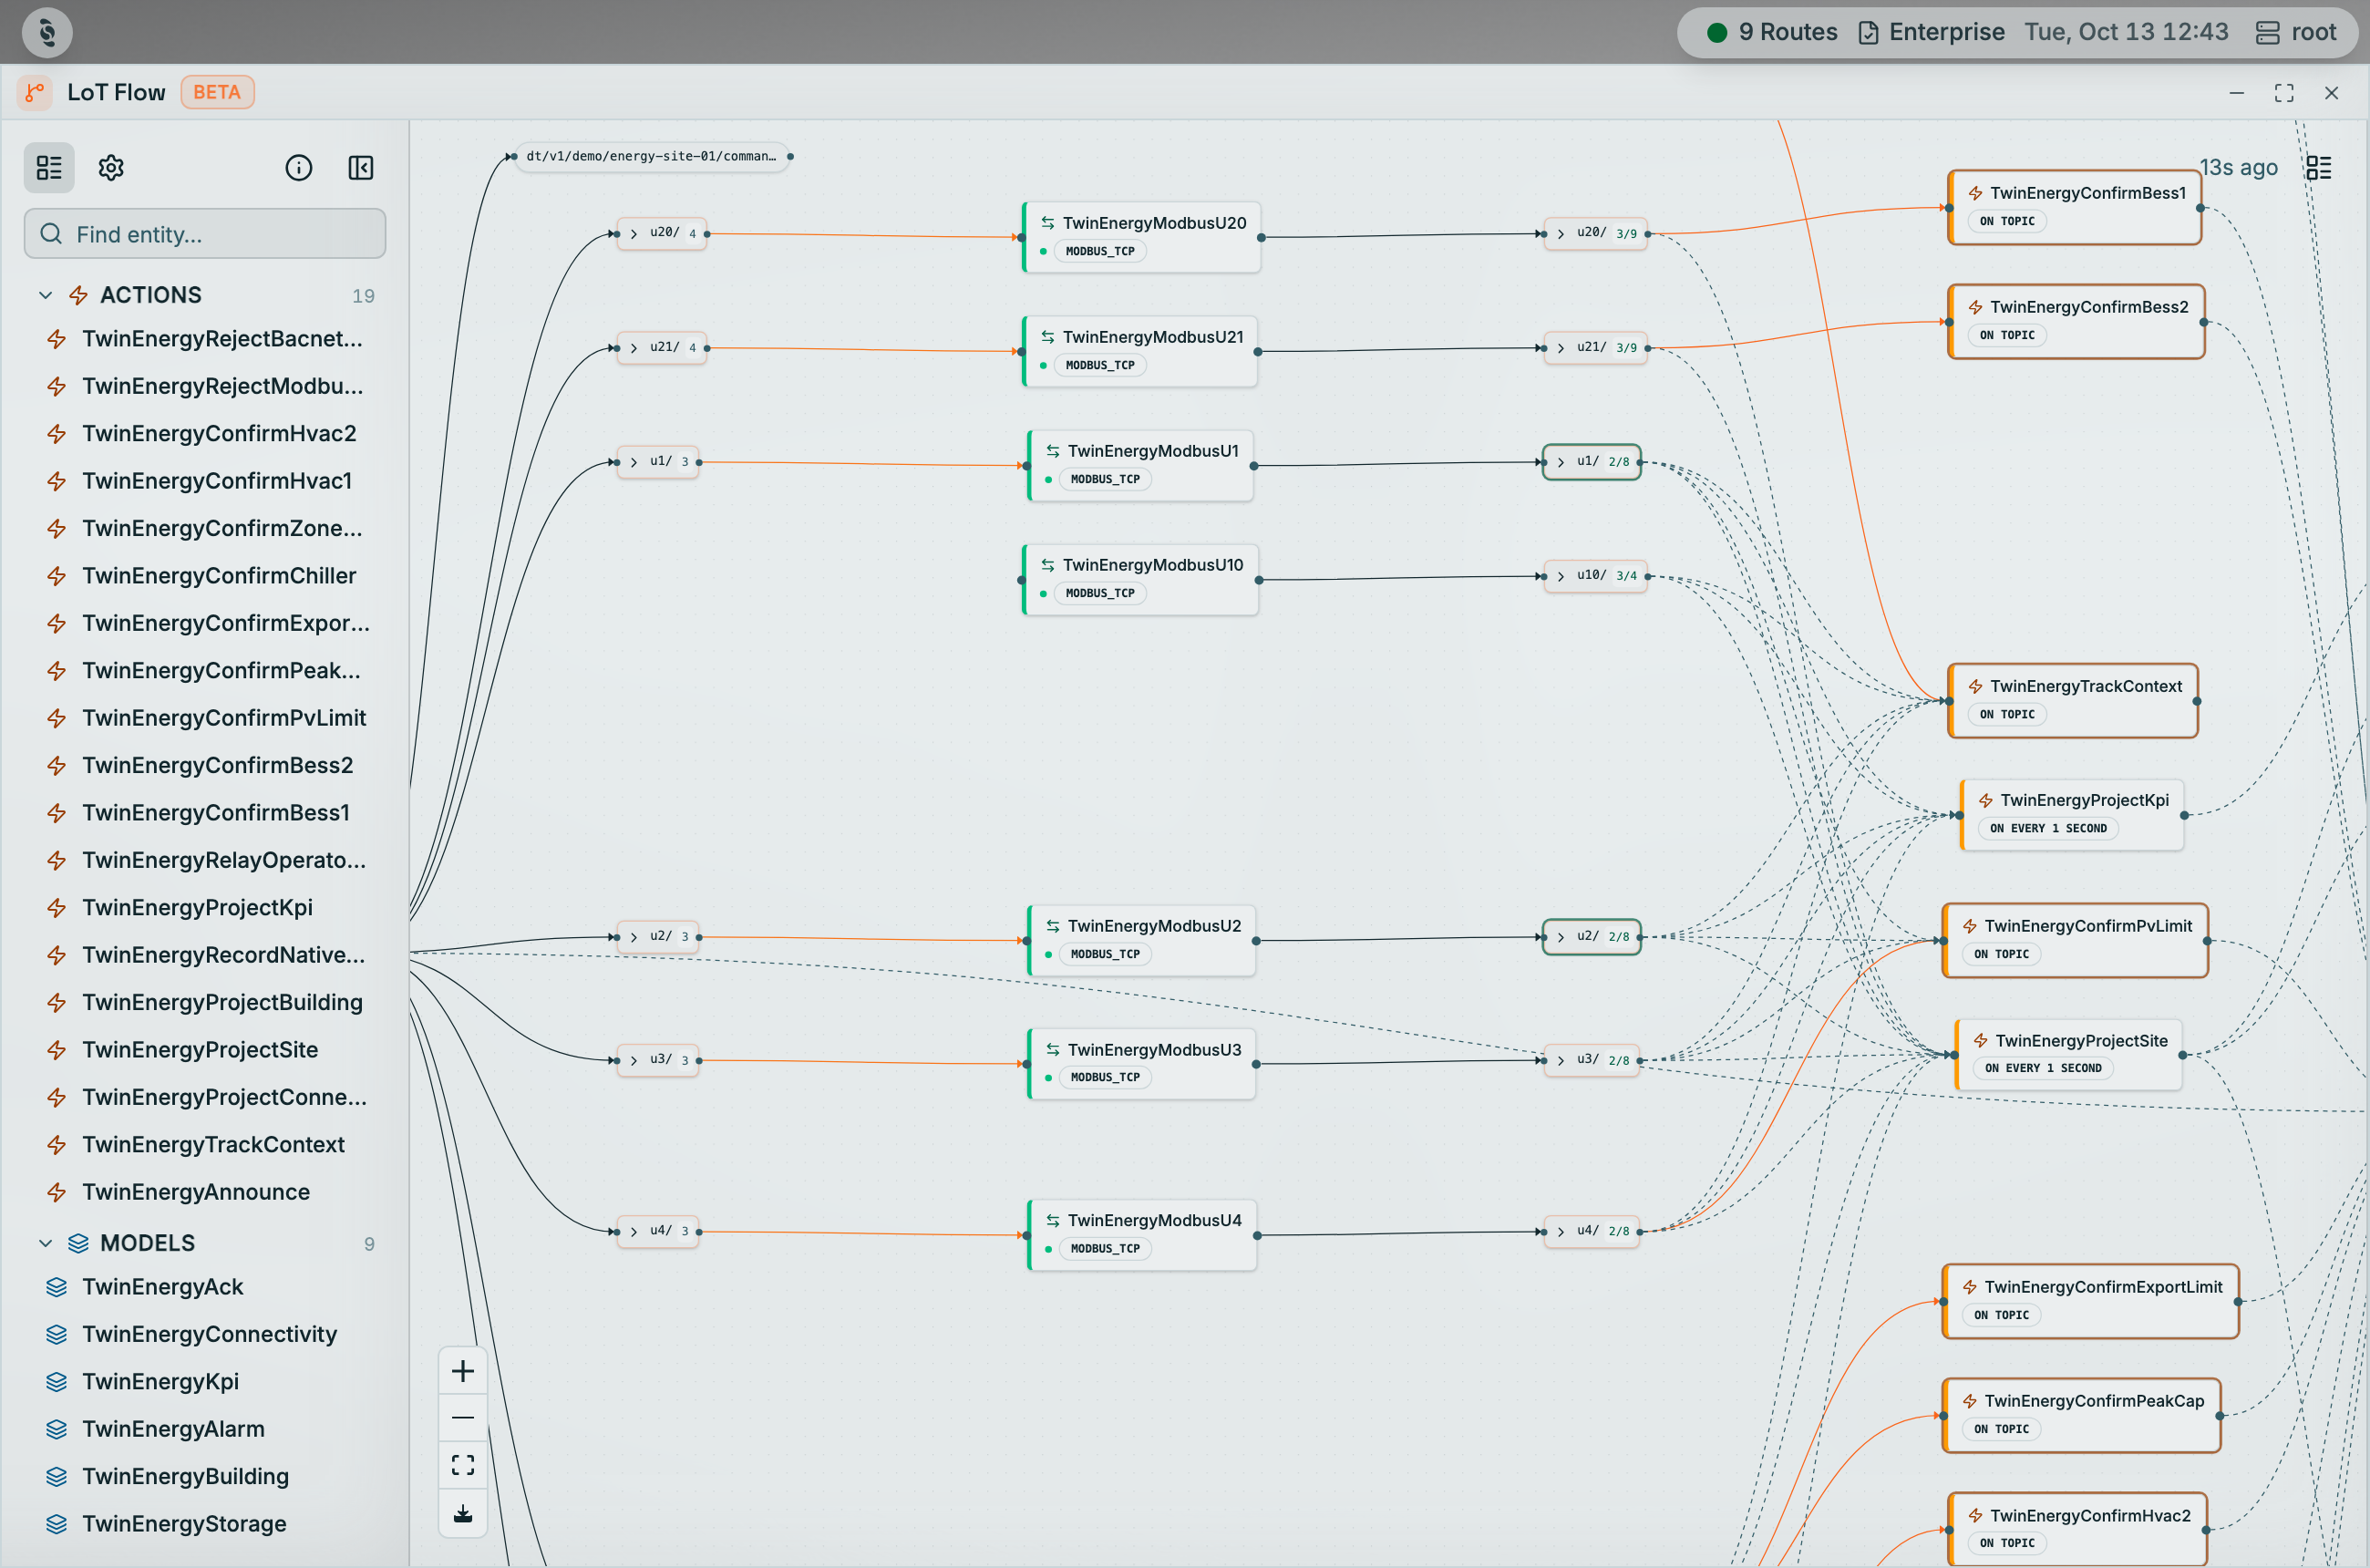Select the TwinEnergyModbusU3 route node

point(1142,1064)
